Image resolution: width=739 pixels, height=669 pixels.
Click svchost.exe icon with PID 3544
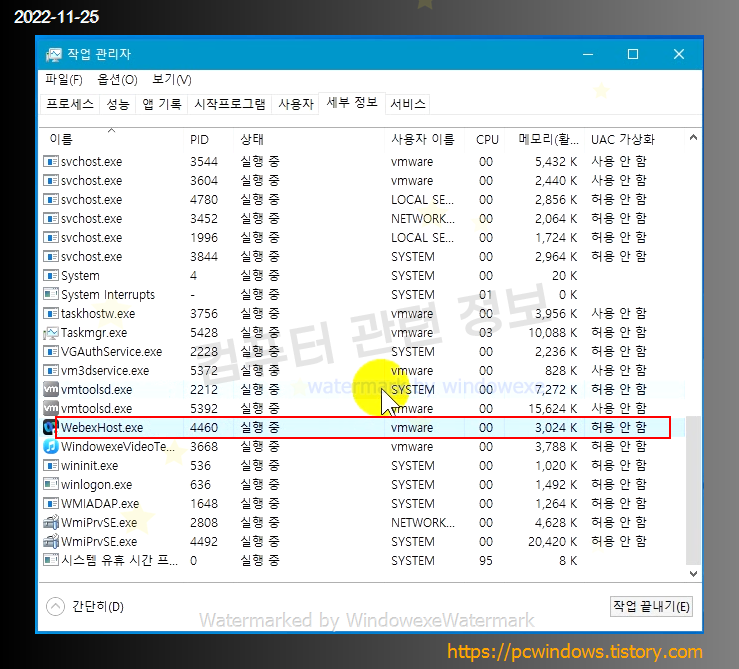[50, 161]
